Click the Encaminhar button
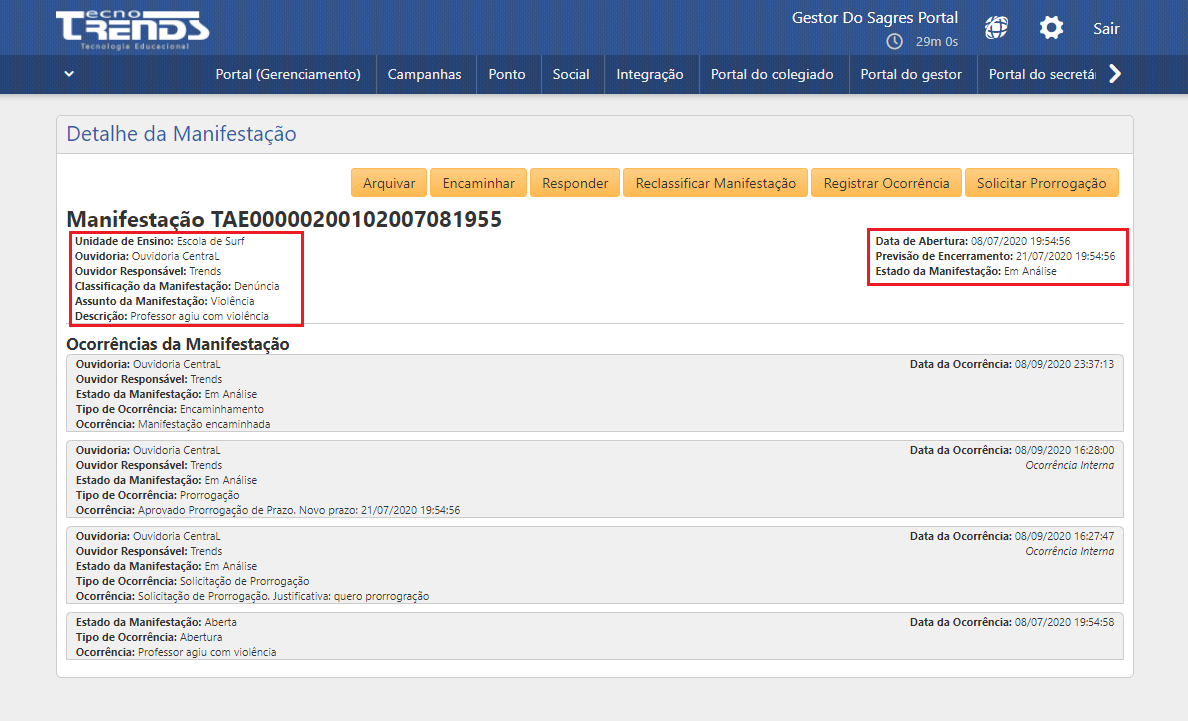 click(x=479, y=183)
